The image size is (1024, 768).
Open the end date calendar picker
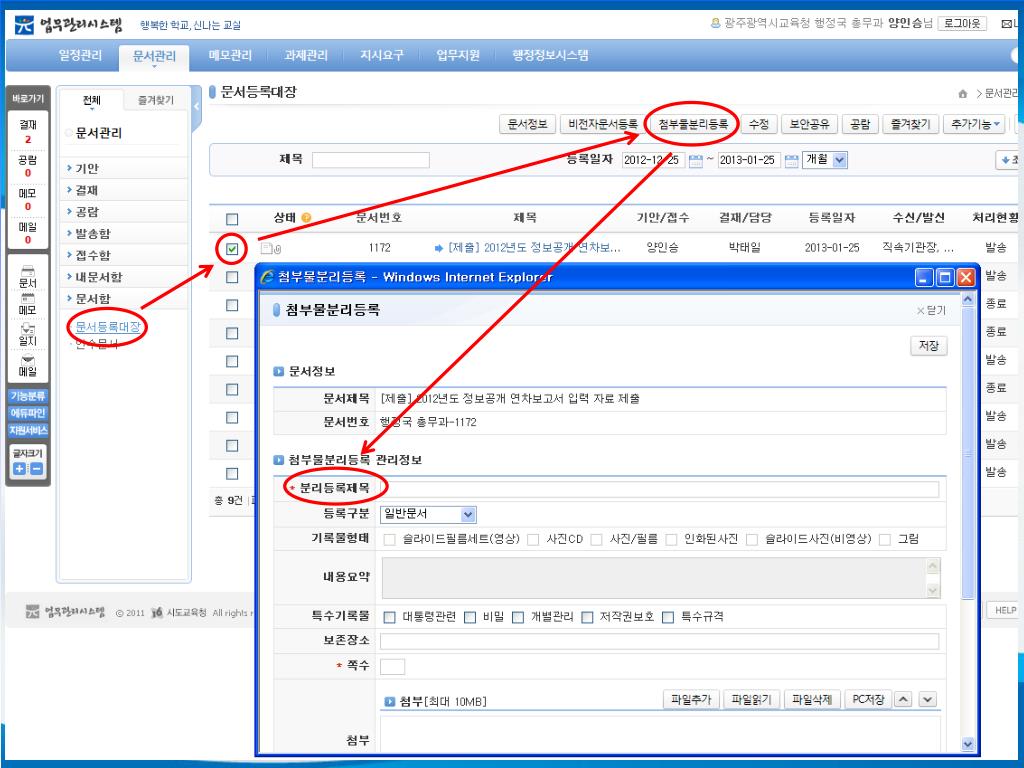[792, 161]
